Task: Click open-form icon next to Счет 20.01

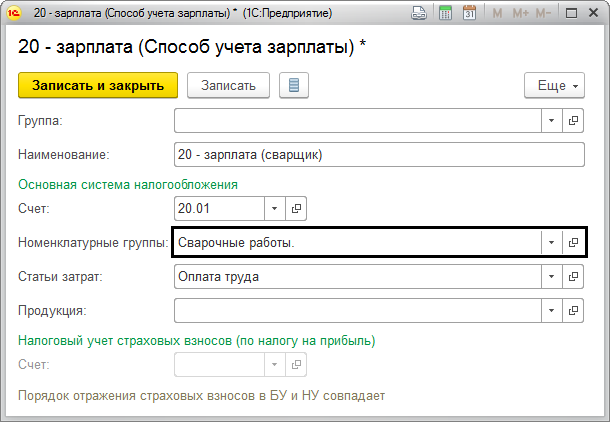Action: (295, 208)
